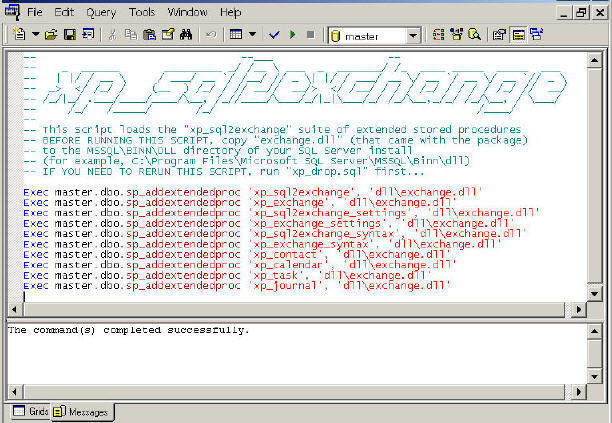
Task: Click editor vertical scrollbar up arrow
Action: [594, 60]
